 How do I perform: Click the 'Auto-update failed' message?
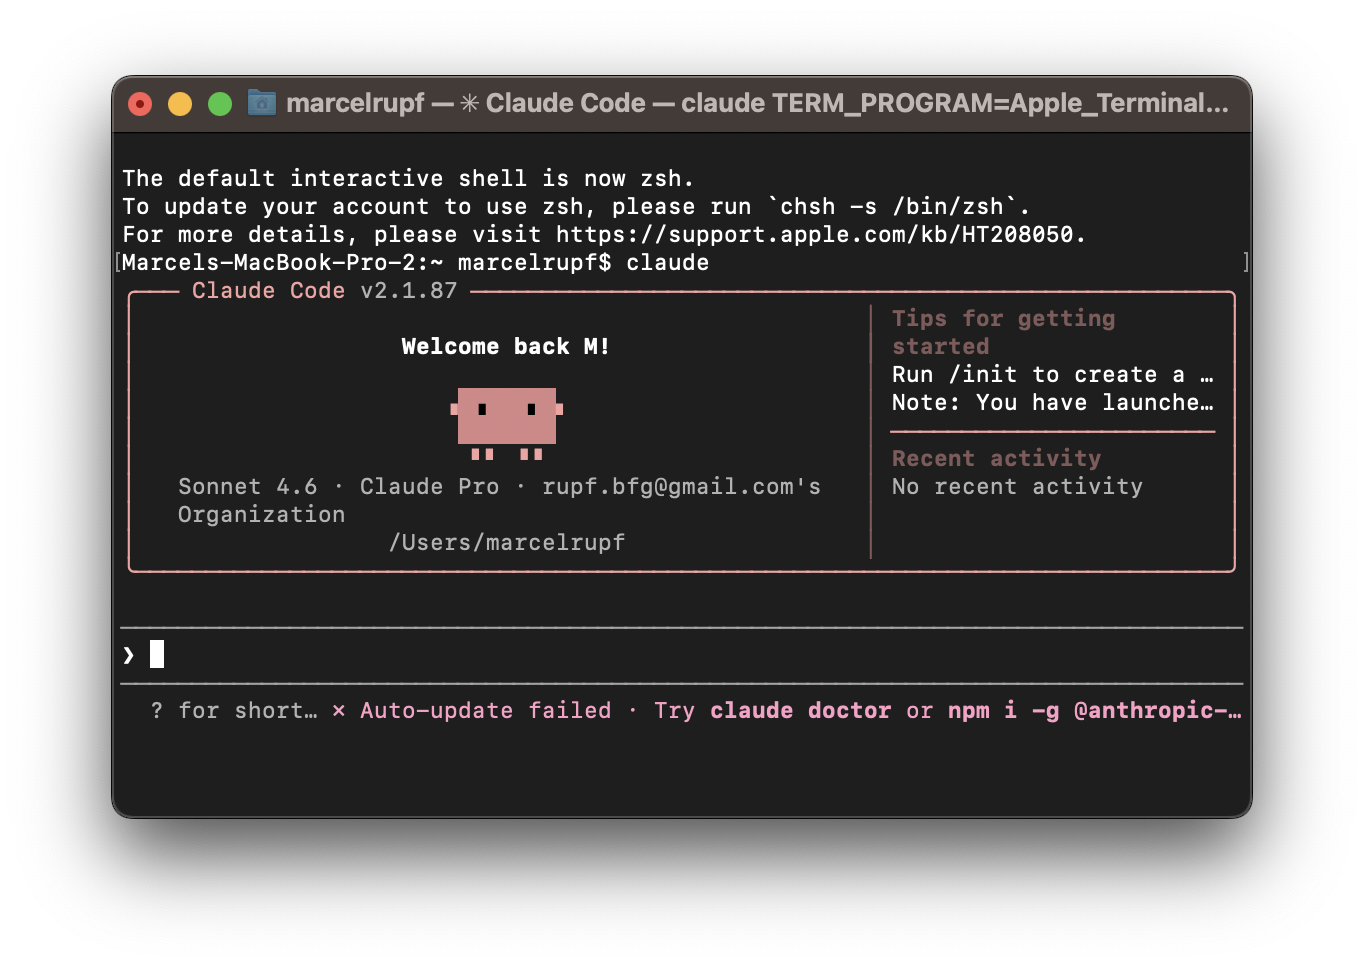click(x=486, y=711)
